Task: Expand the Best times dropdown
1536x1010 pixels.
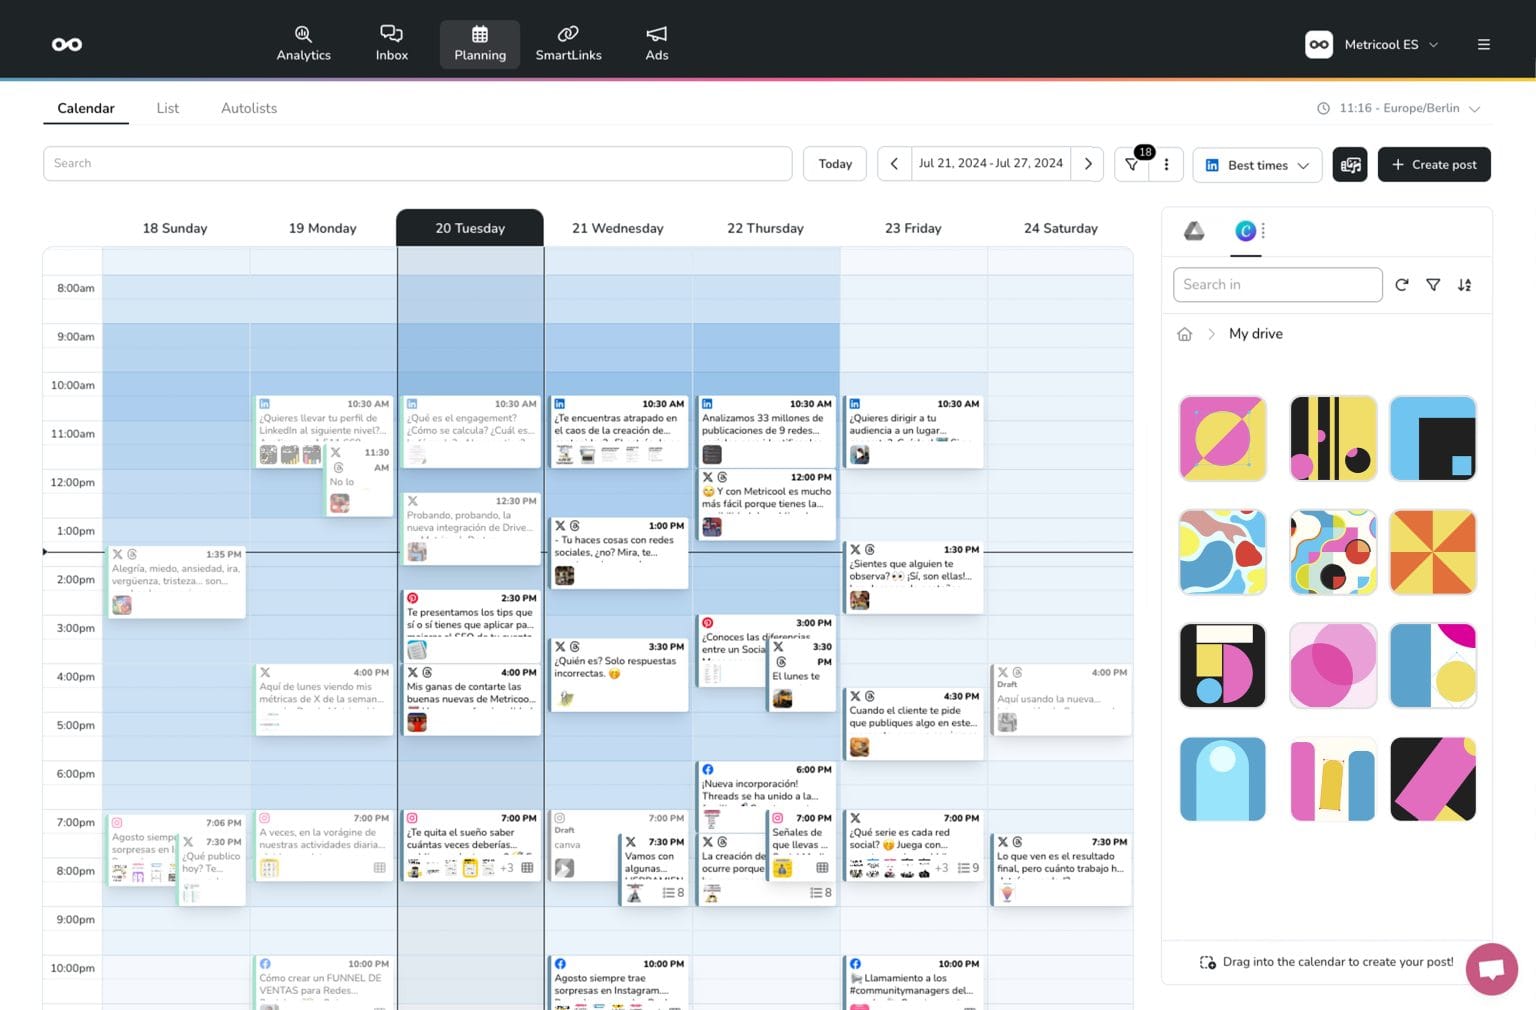Action: (x=1257, y=165)
